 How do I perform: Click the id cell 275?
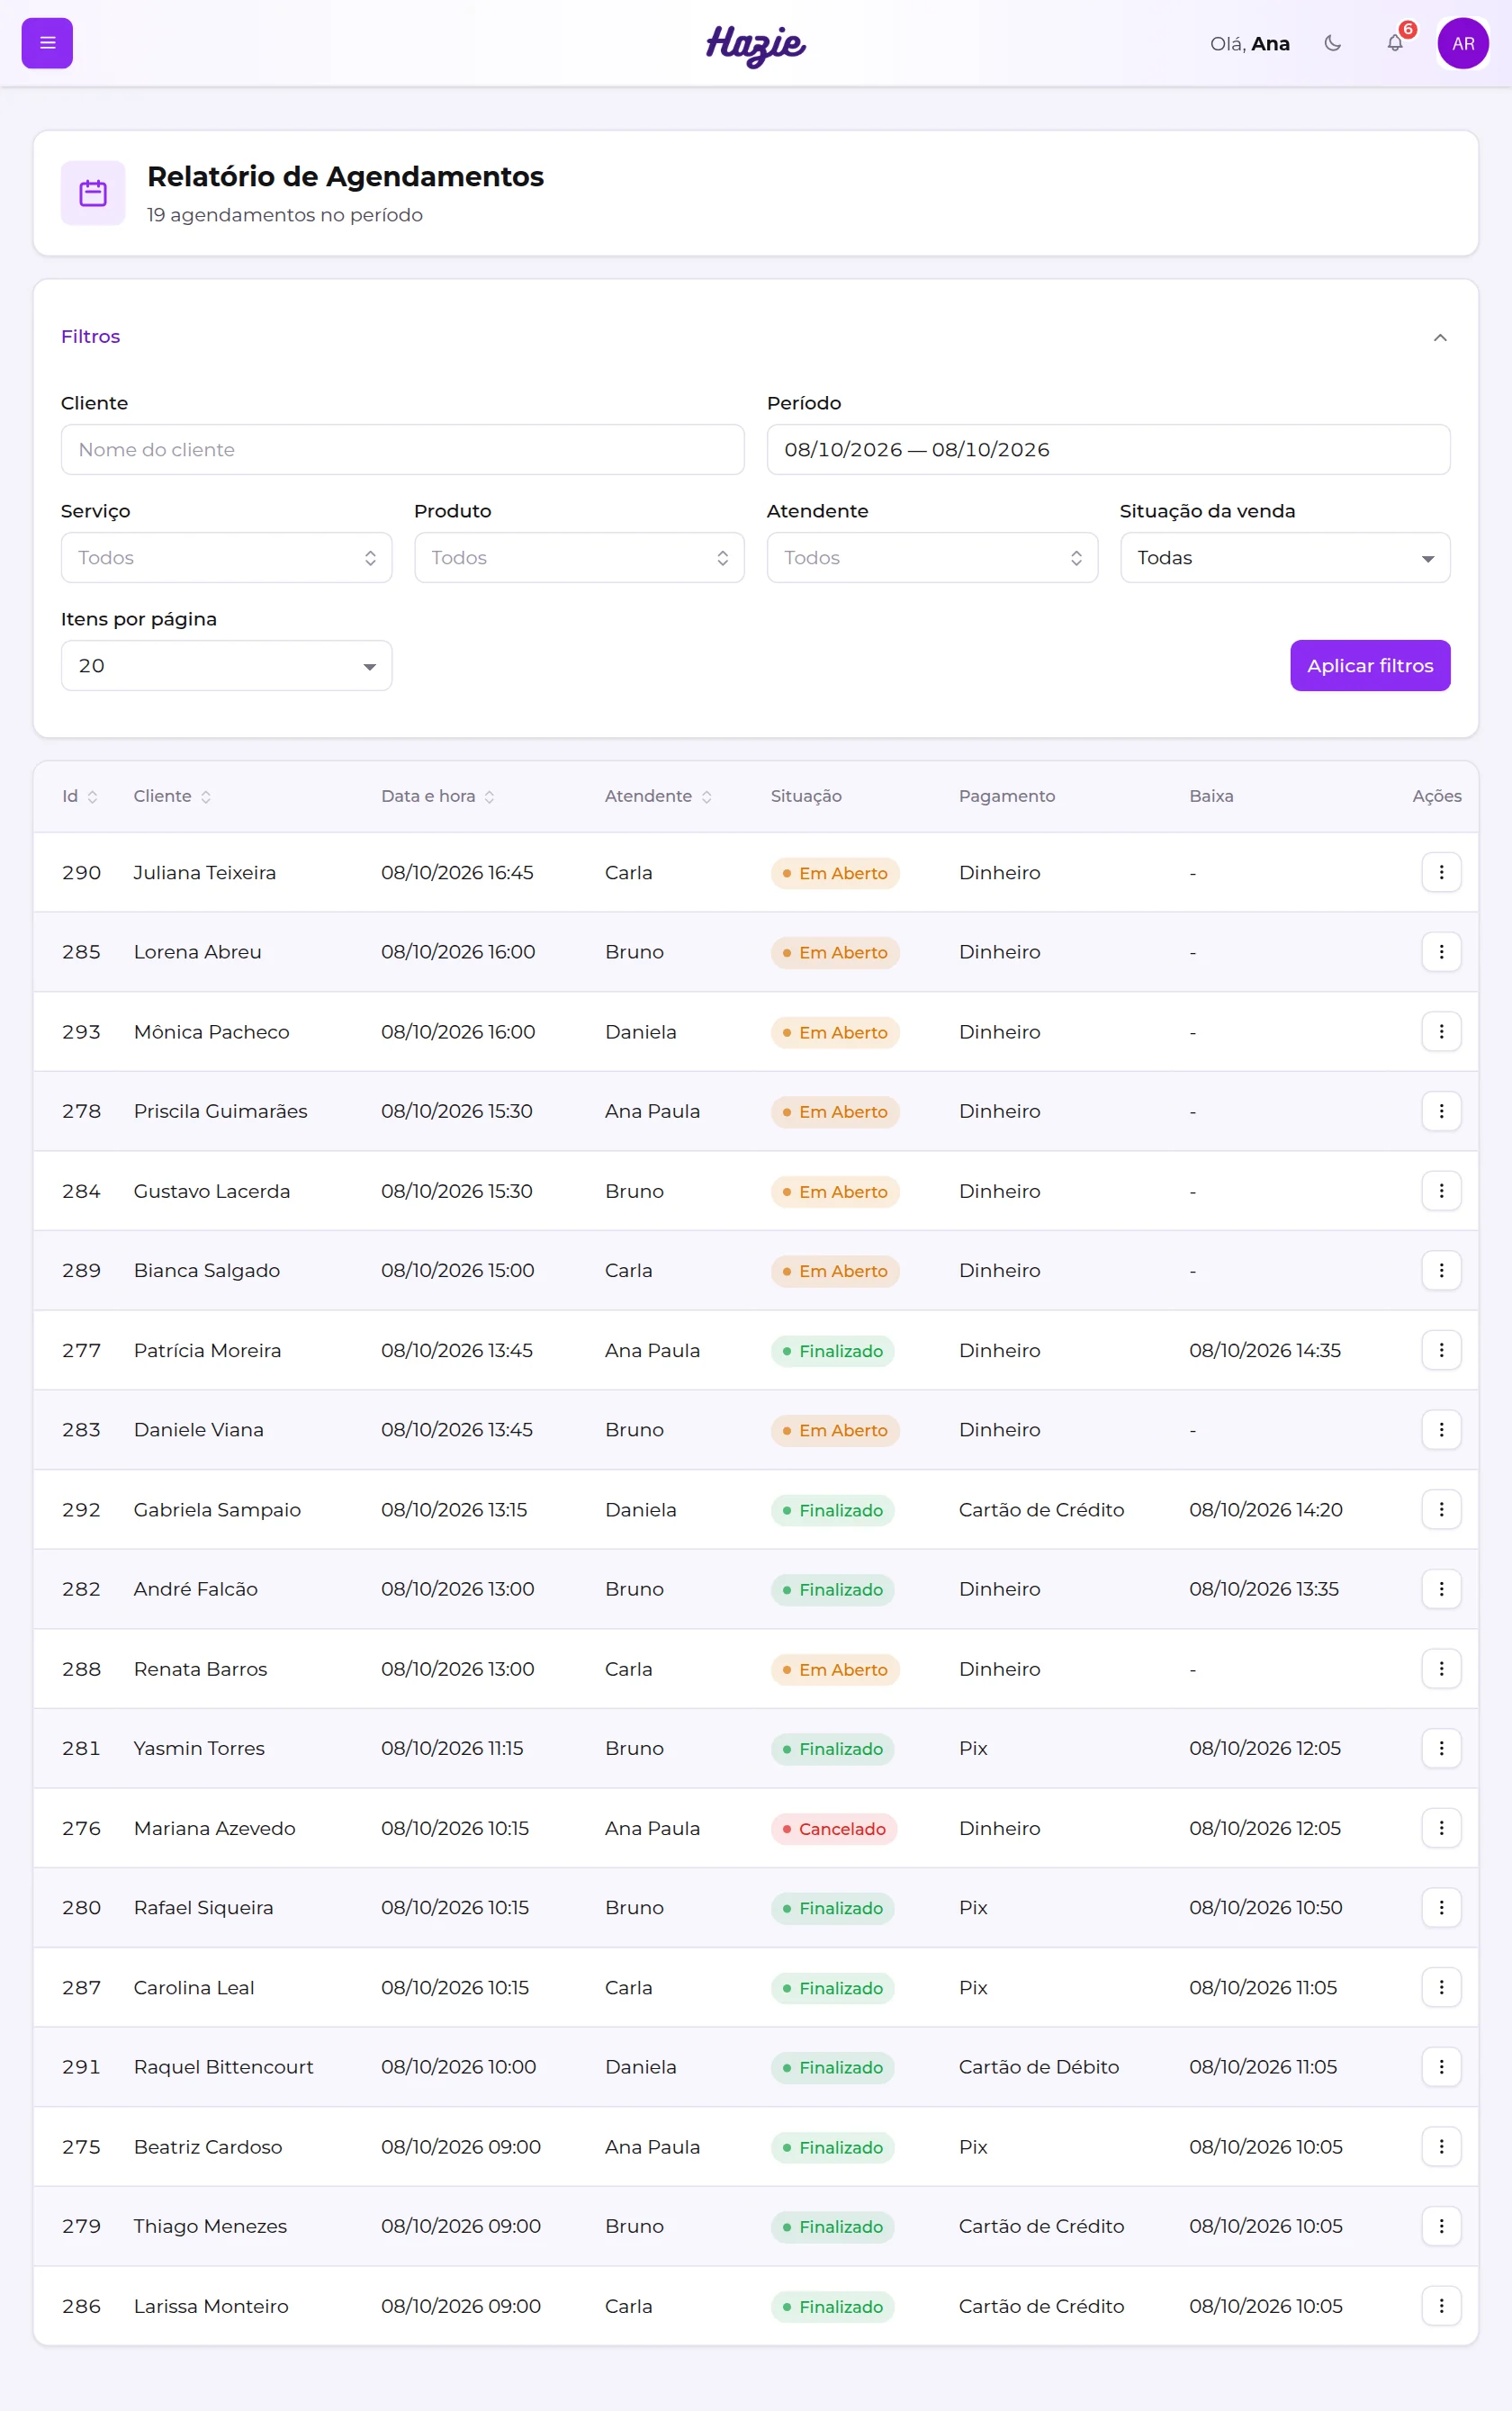point(81,2147)
